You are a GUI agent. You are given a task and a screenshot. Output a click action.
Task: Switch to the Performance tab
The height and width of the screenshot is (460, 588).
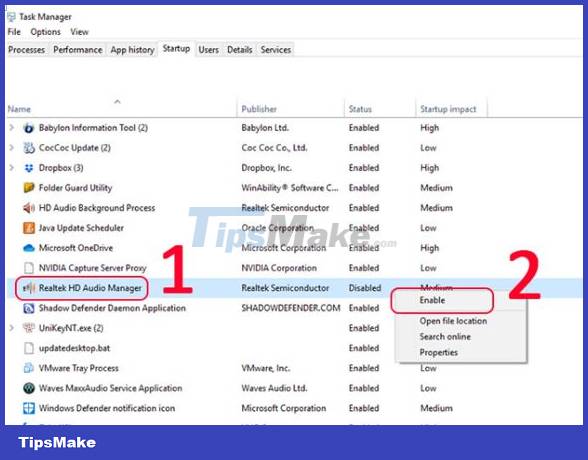point(78,50)
